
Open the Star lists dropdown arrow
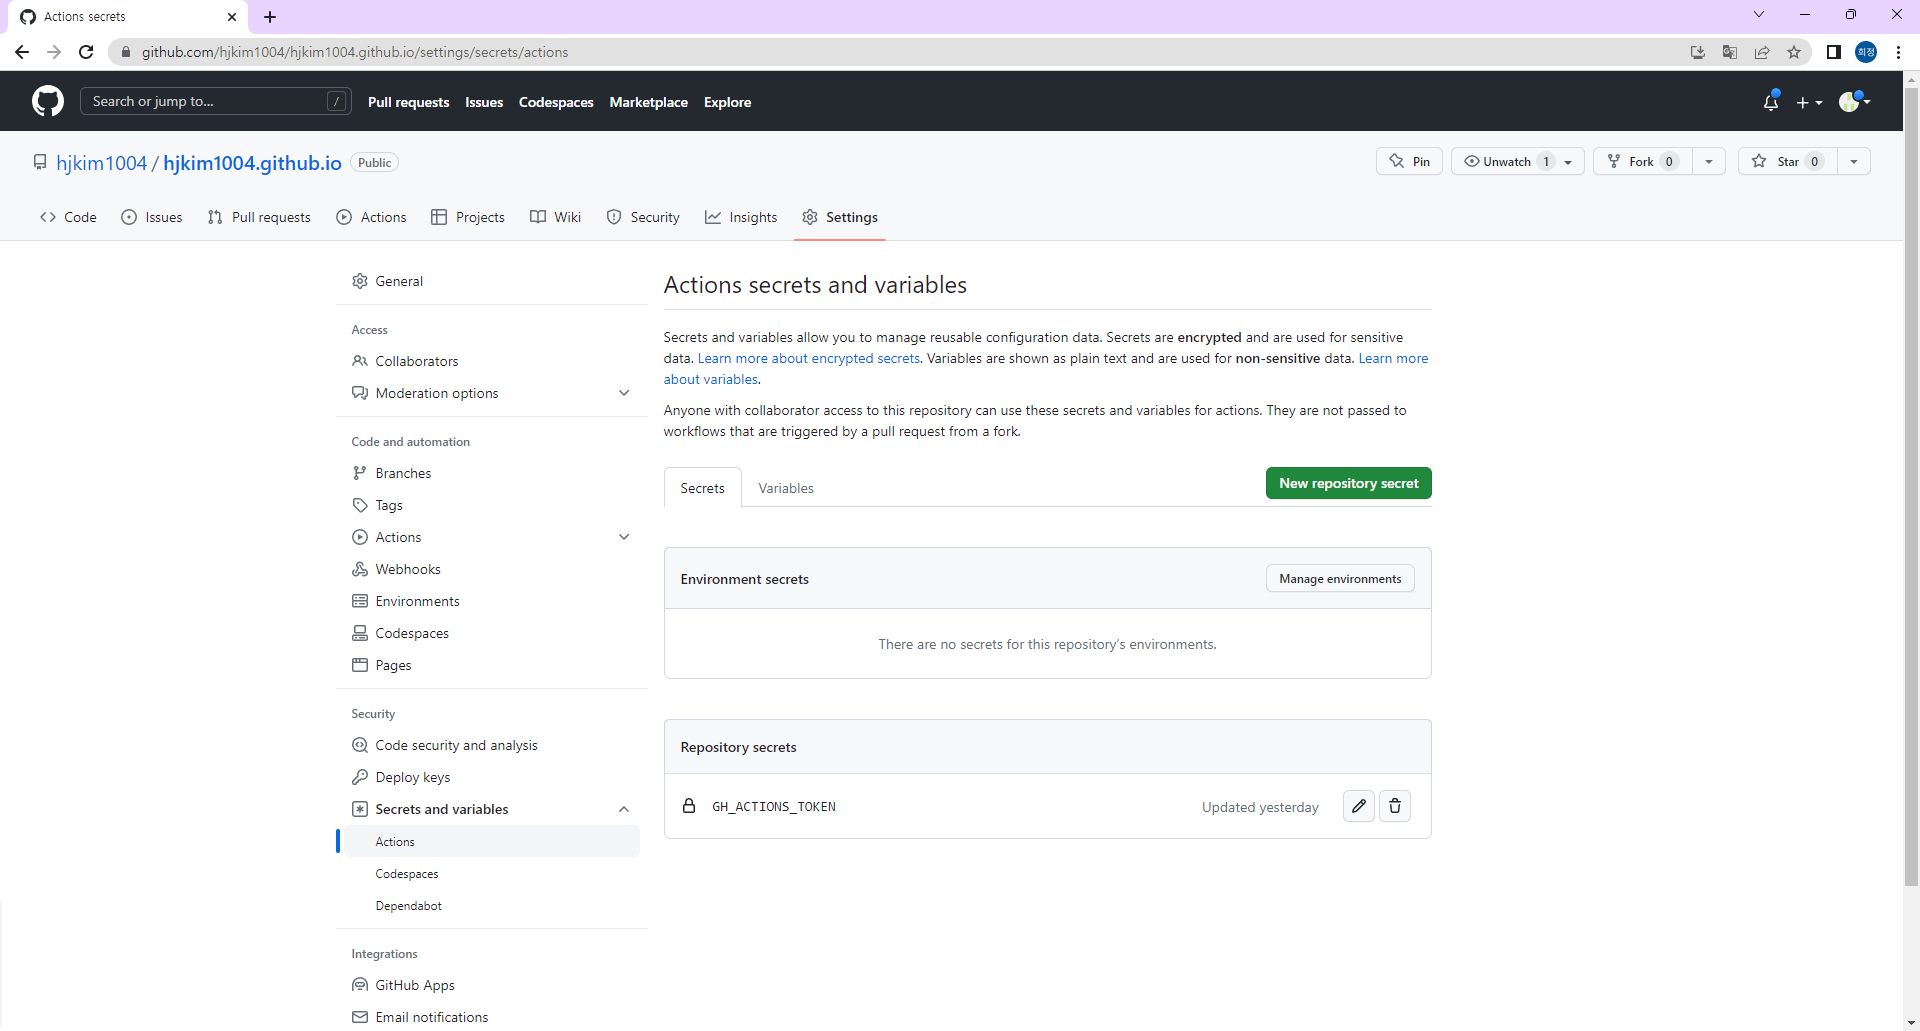(1854, 161)
